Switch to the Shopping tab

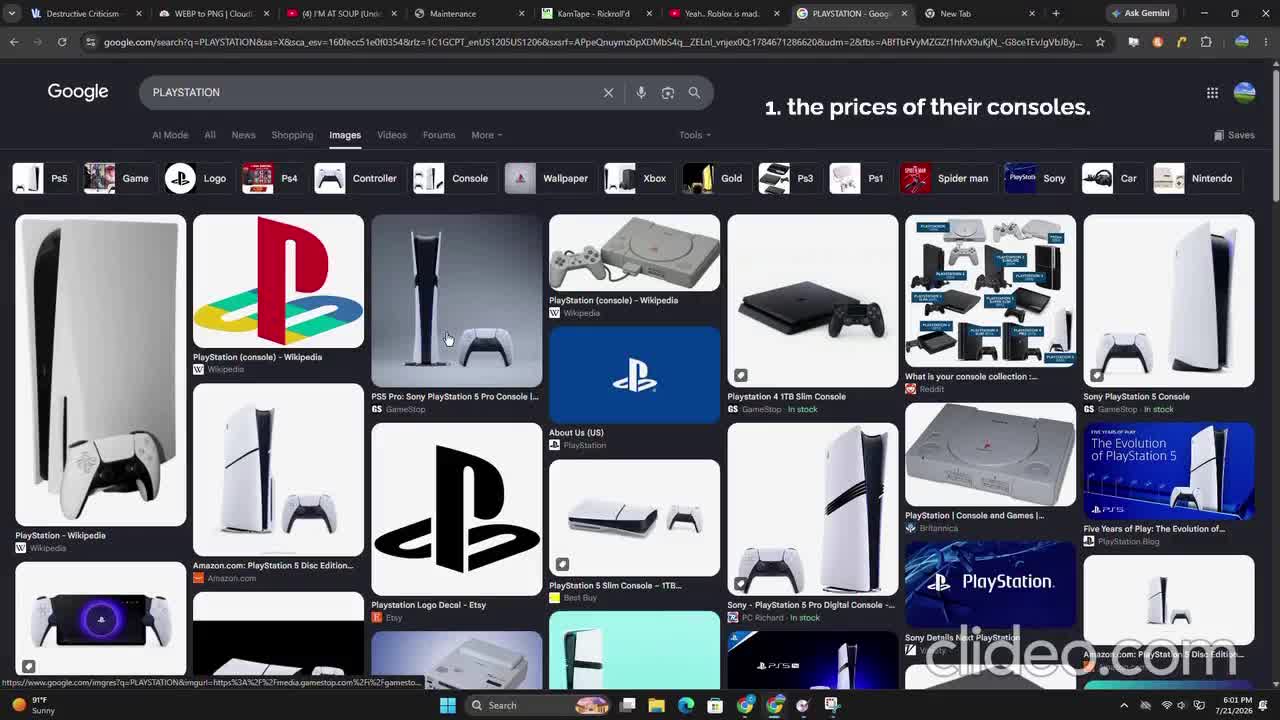click(x=292, y=135)
